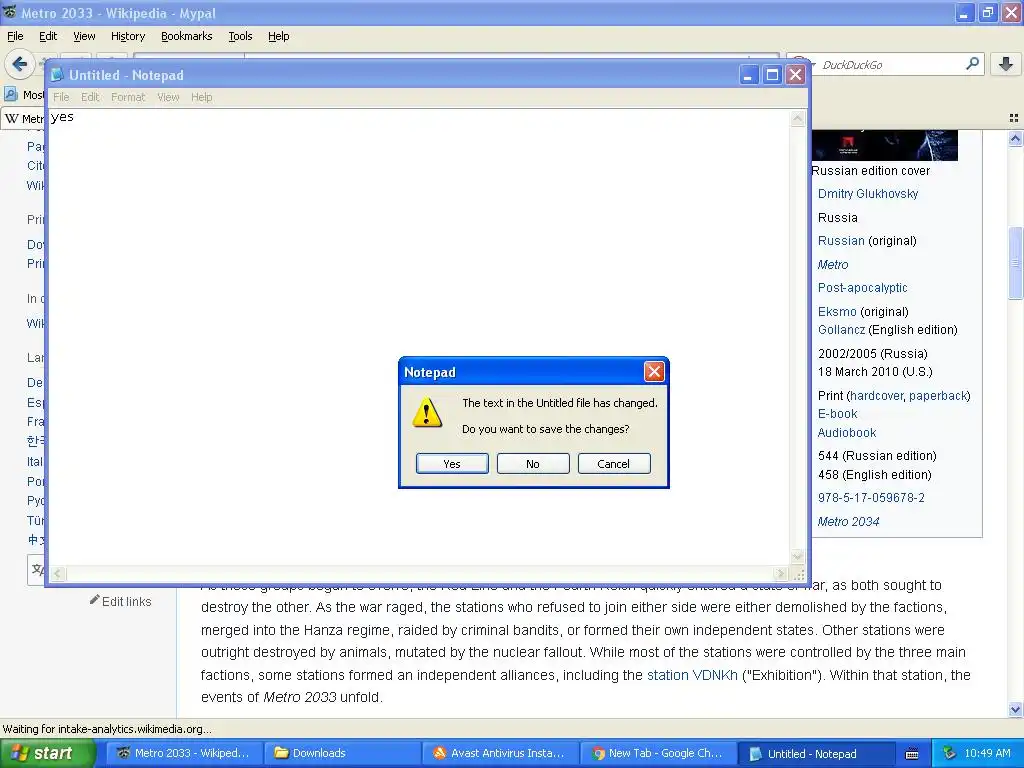1024x768 pixels.
Task: Switch to New Tab Google Chrome taskbar button
Action: point(658,753)
